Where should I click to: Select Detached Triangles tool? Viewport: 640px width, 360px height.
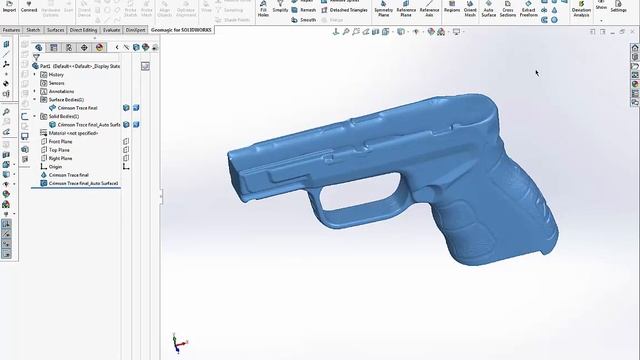(x=344, y=10)
